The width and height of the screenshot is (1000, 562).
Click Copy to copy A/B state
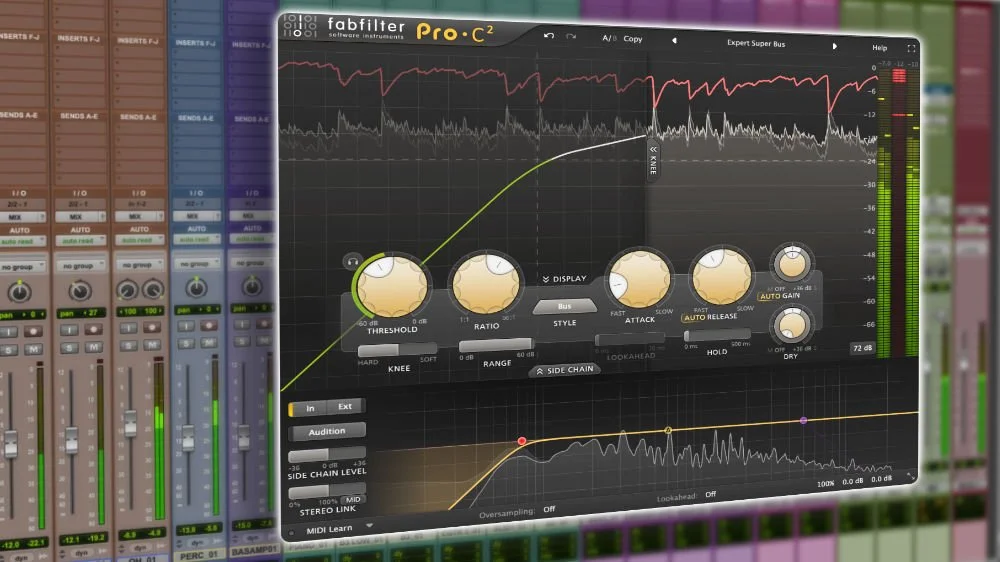click(x=633, y=39)
